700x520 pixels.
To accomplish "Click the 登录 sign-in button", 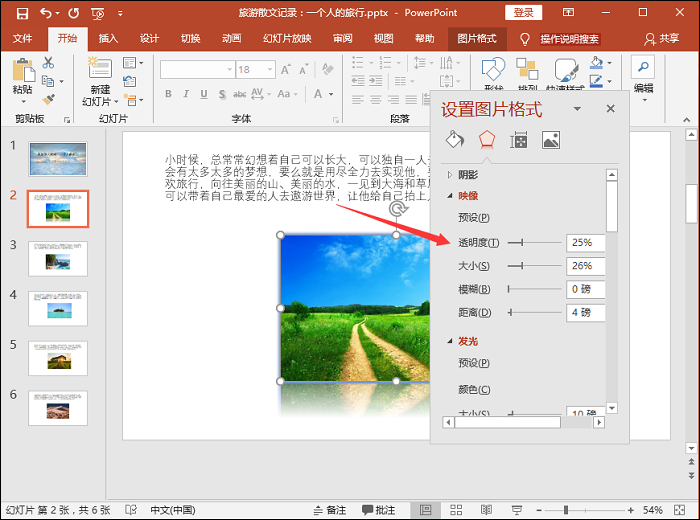I will [x=524, y=12].
